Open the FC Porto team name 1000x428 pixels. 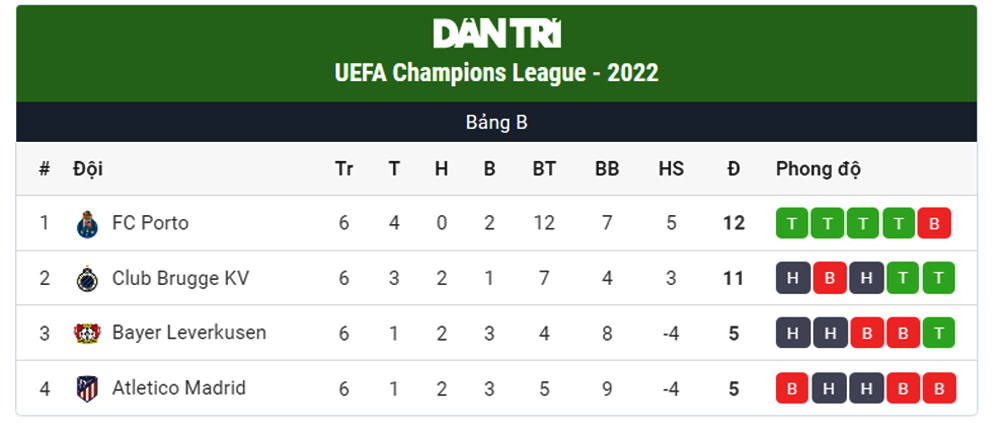click(151, 223)
